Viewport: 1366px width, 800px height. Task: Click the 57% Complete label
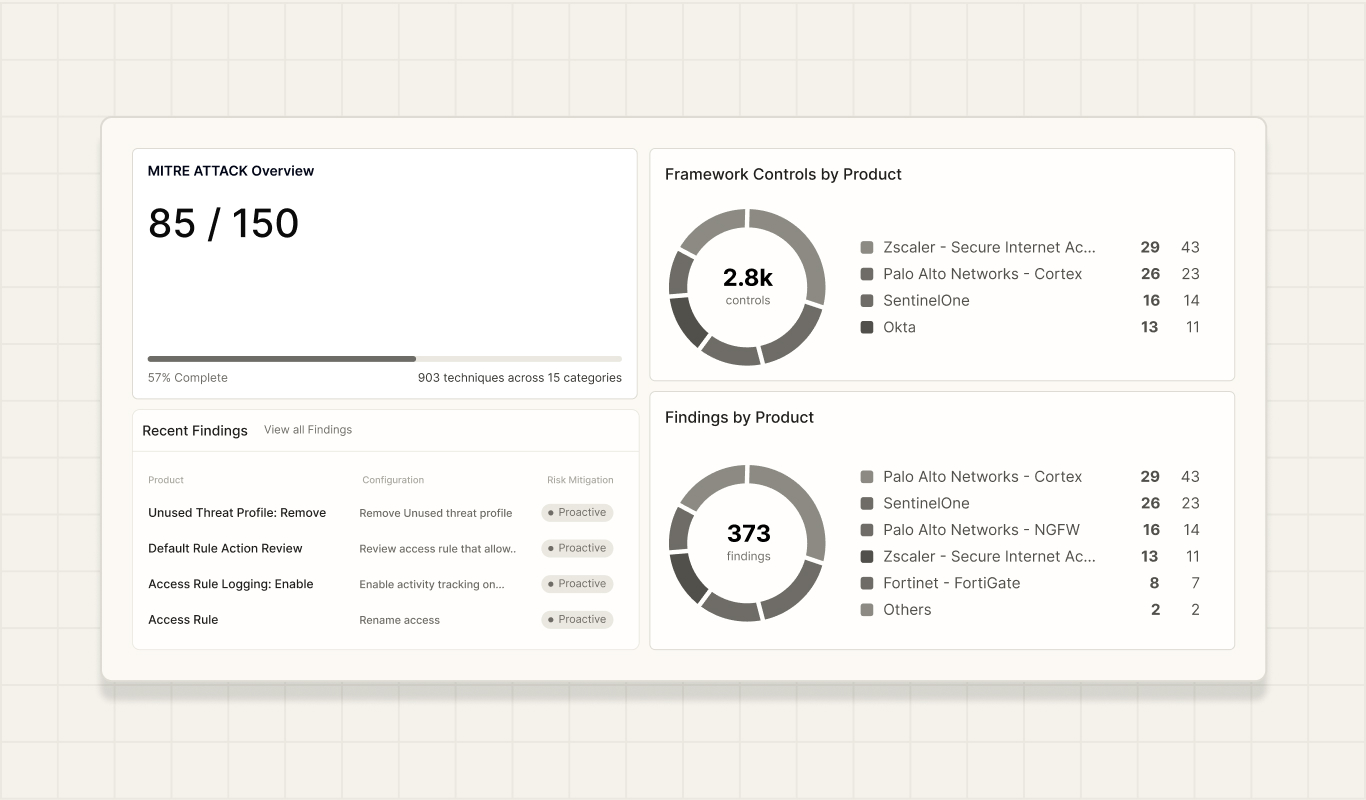(188, 378)
